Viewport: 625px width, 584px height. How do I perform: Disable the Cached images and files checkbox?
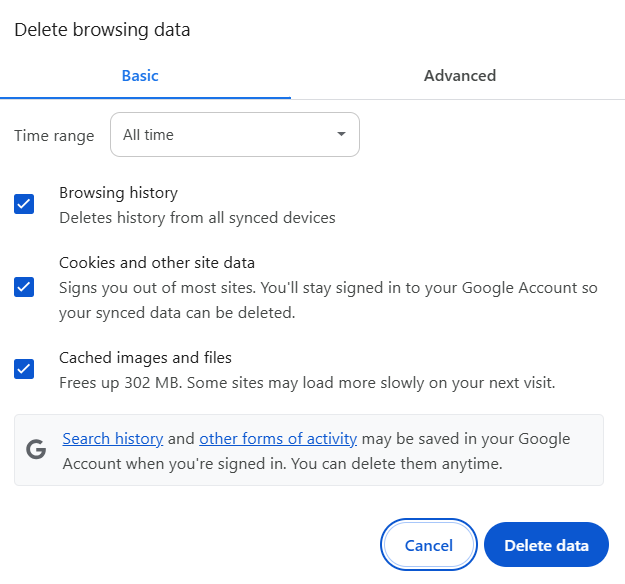pyautogui.click(x=24, y=369)
